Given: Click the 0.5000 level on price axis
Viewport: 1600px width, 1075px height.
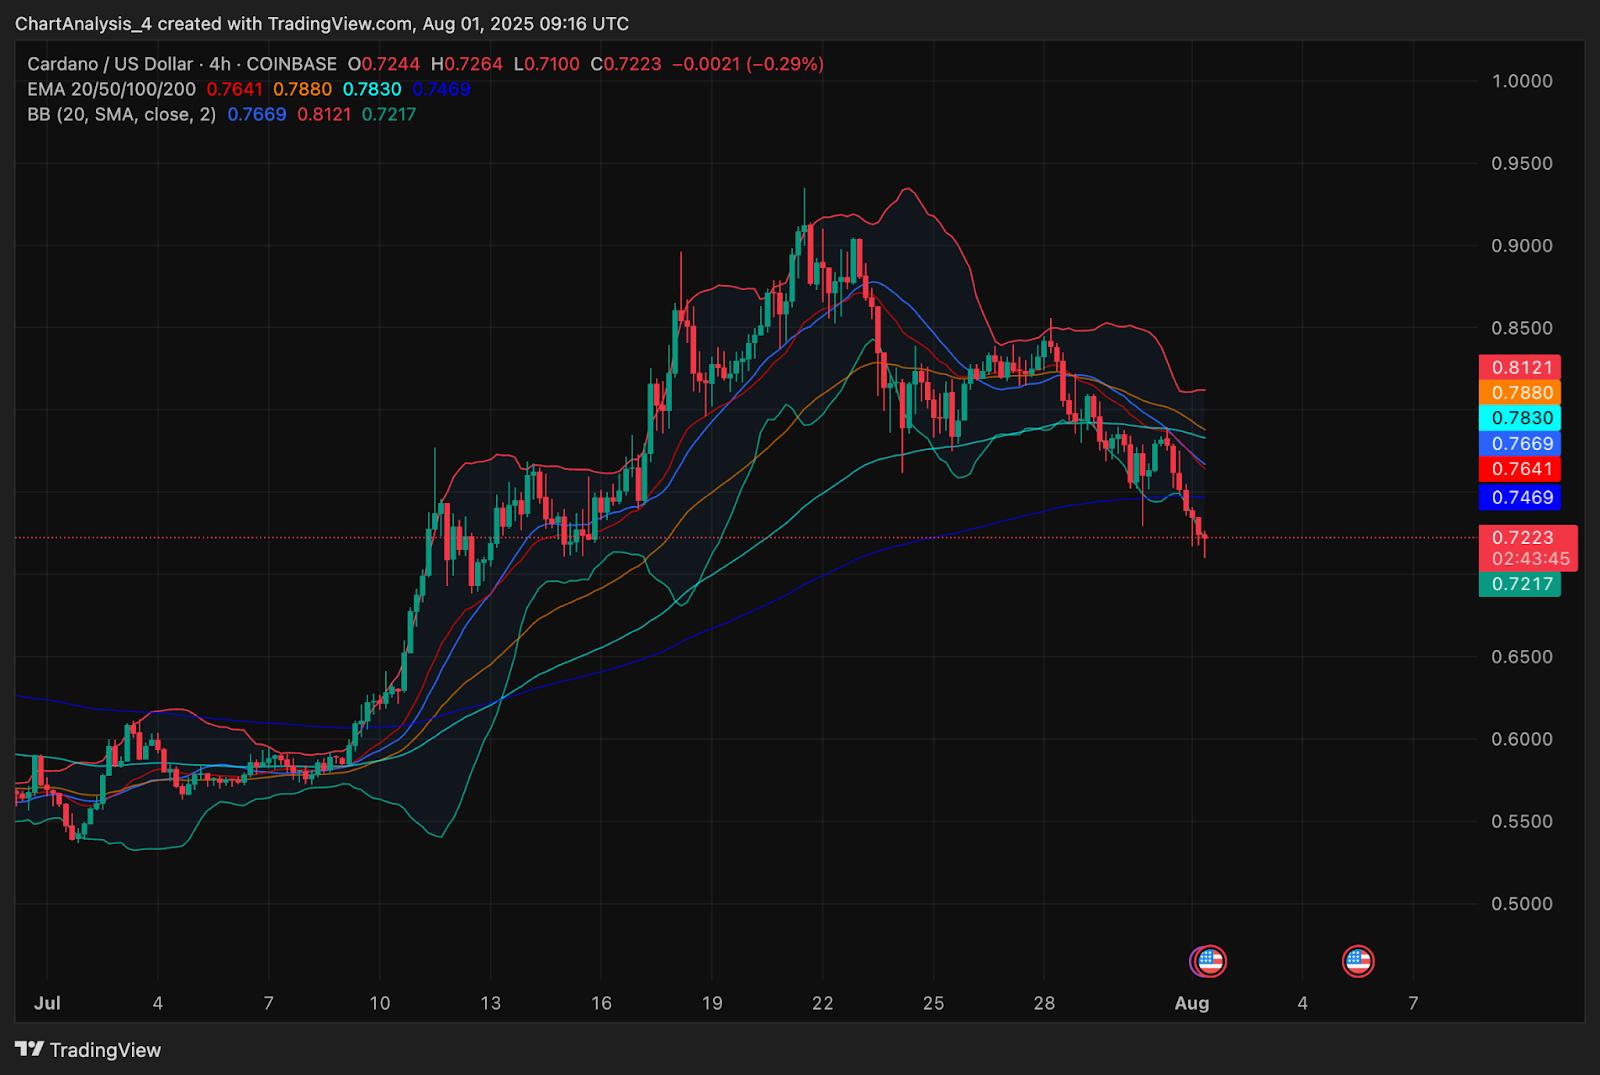Looking at the screenshot, I should (x=1521, y=904).
